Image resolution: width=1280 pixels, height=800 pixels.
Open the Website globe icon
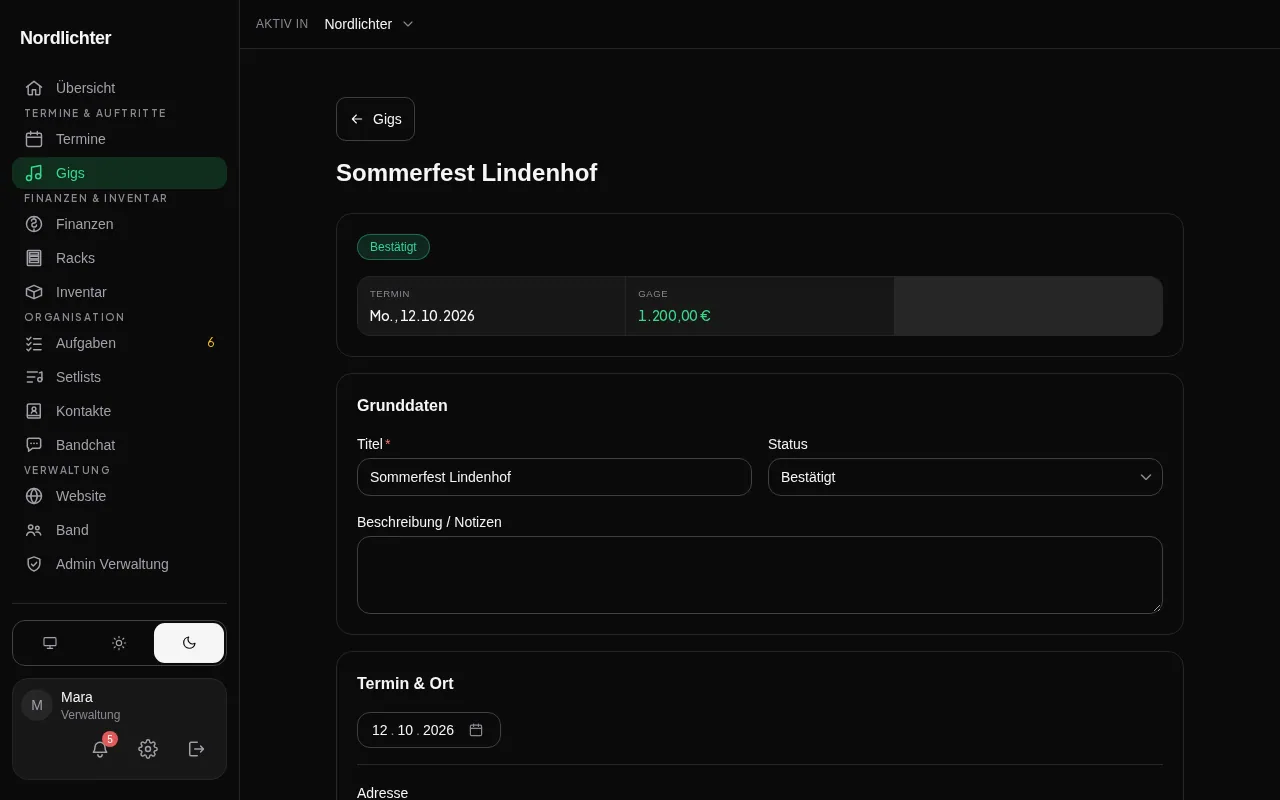34,496
